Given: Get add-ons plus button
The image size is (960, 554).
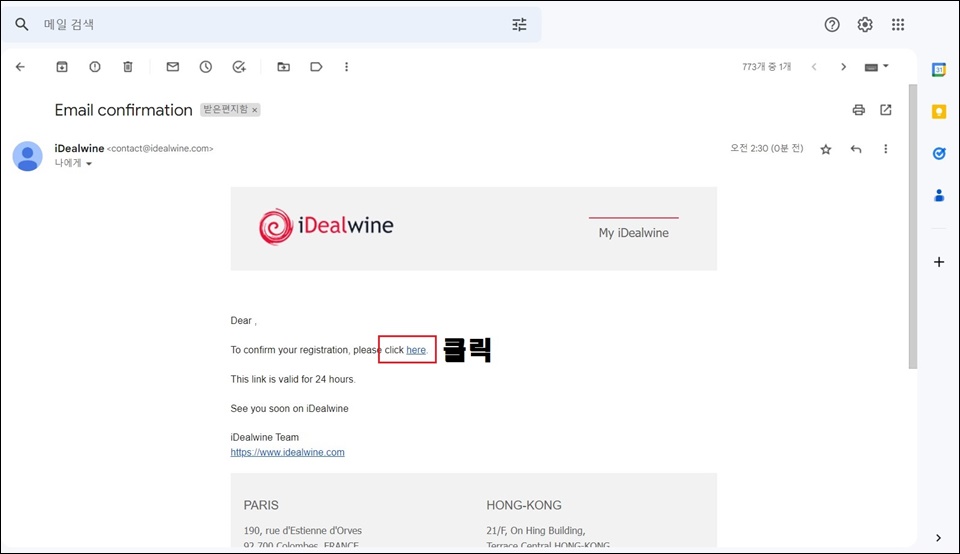Looking at the screenshot, I should pyautogui.click(x=939, y=262).
